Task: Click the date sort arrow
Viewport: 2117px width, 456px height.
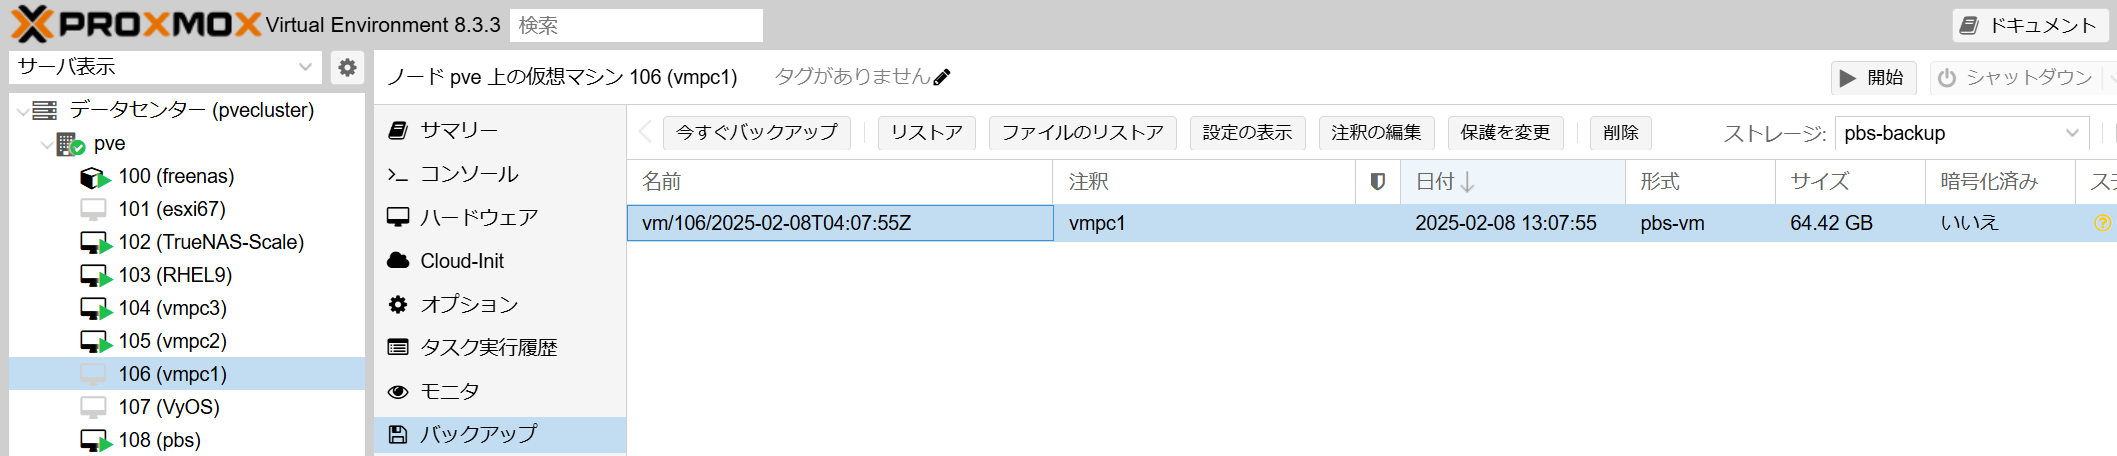Action: [x=1467, y=182]
